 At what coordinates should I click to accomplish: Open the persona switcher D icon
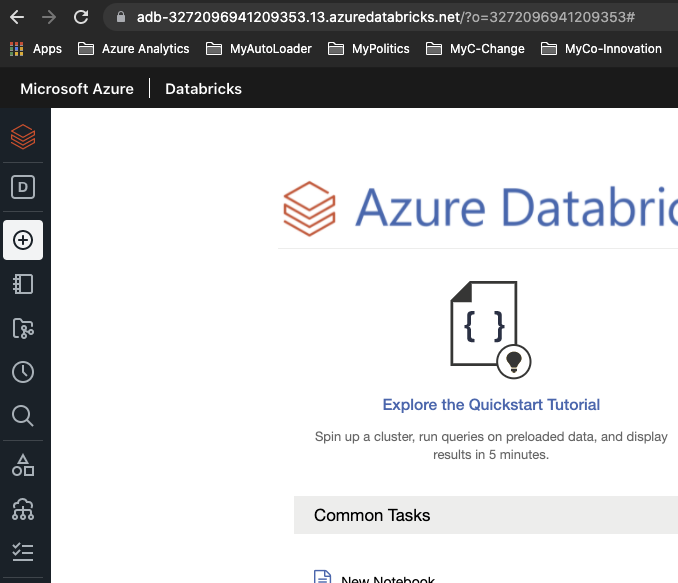(x=23, y=187)
